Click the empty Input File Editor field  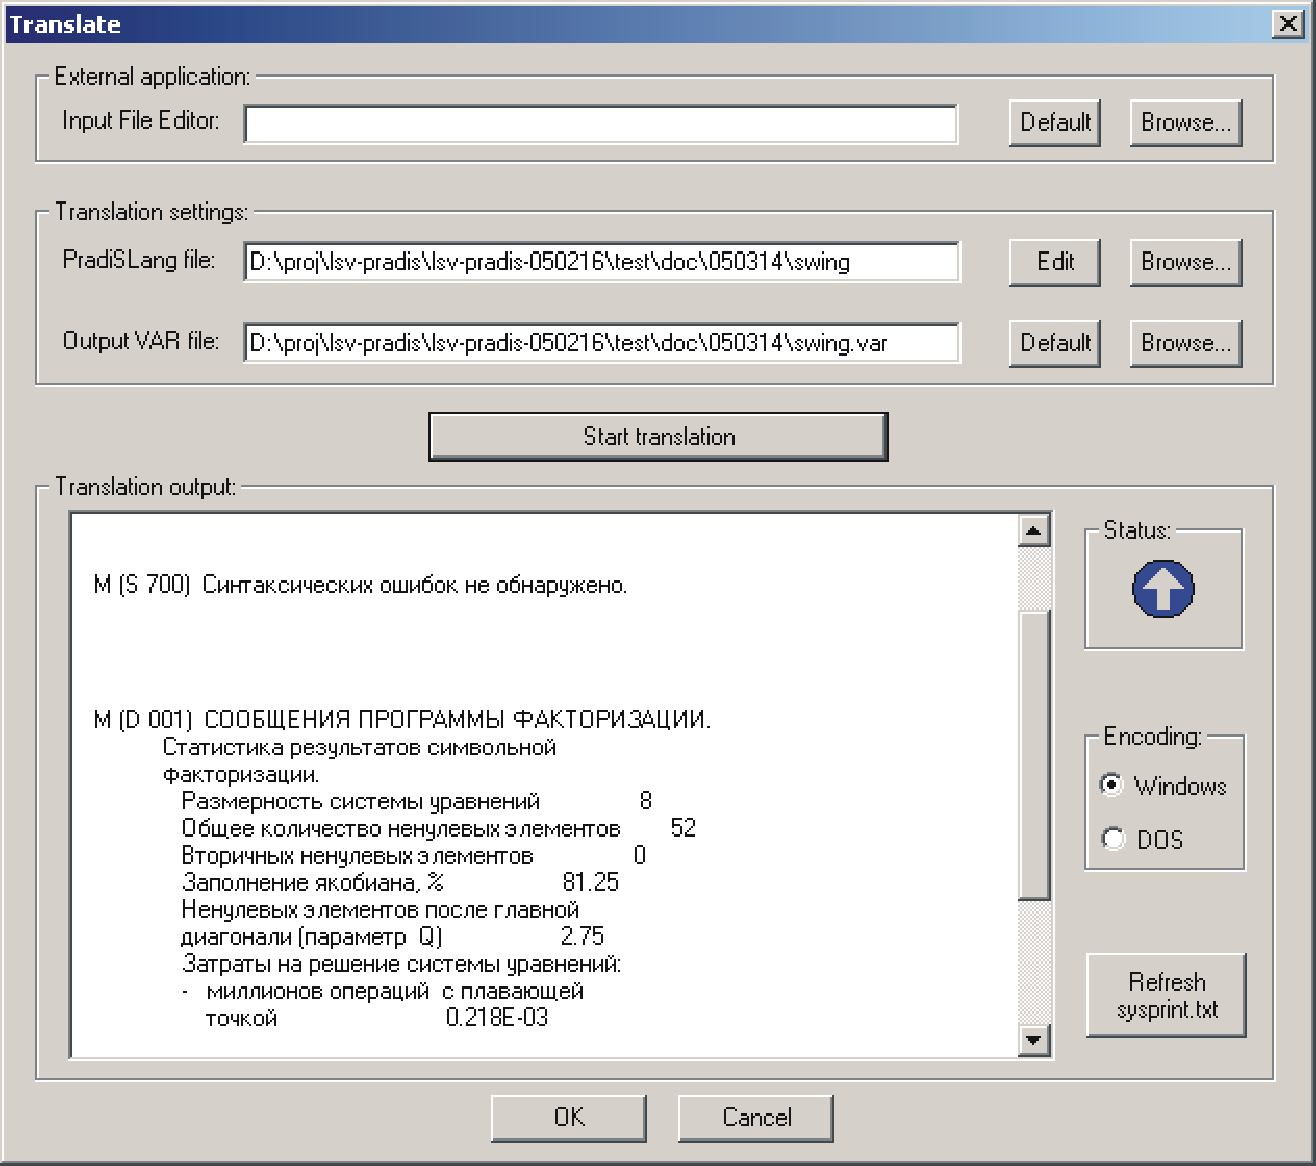coord(600,125)
